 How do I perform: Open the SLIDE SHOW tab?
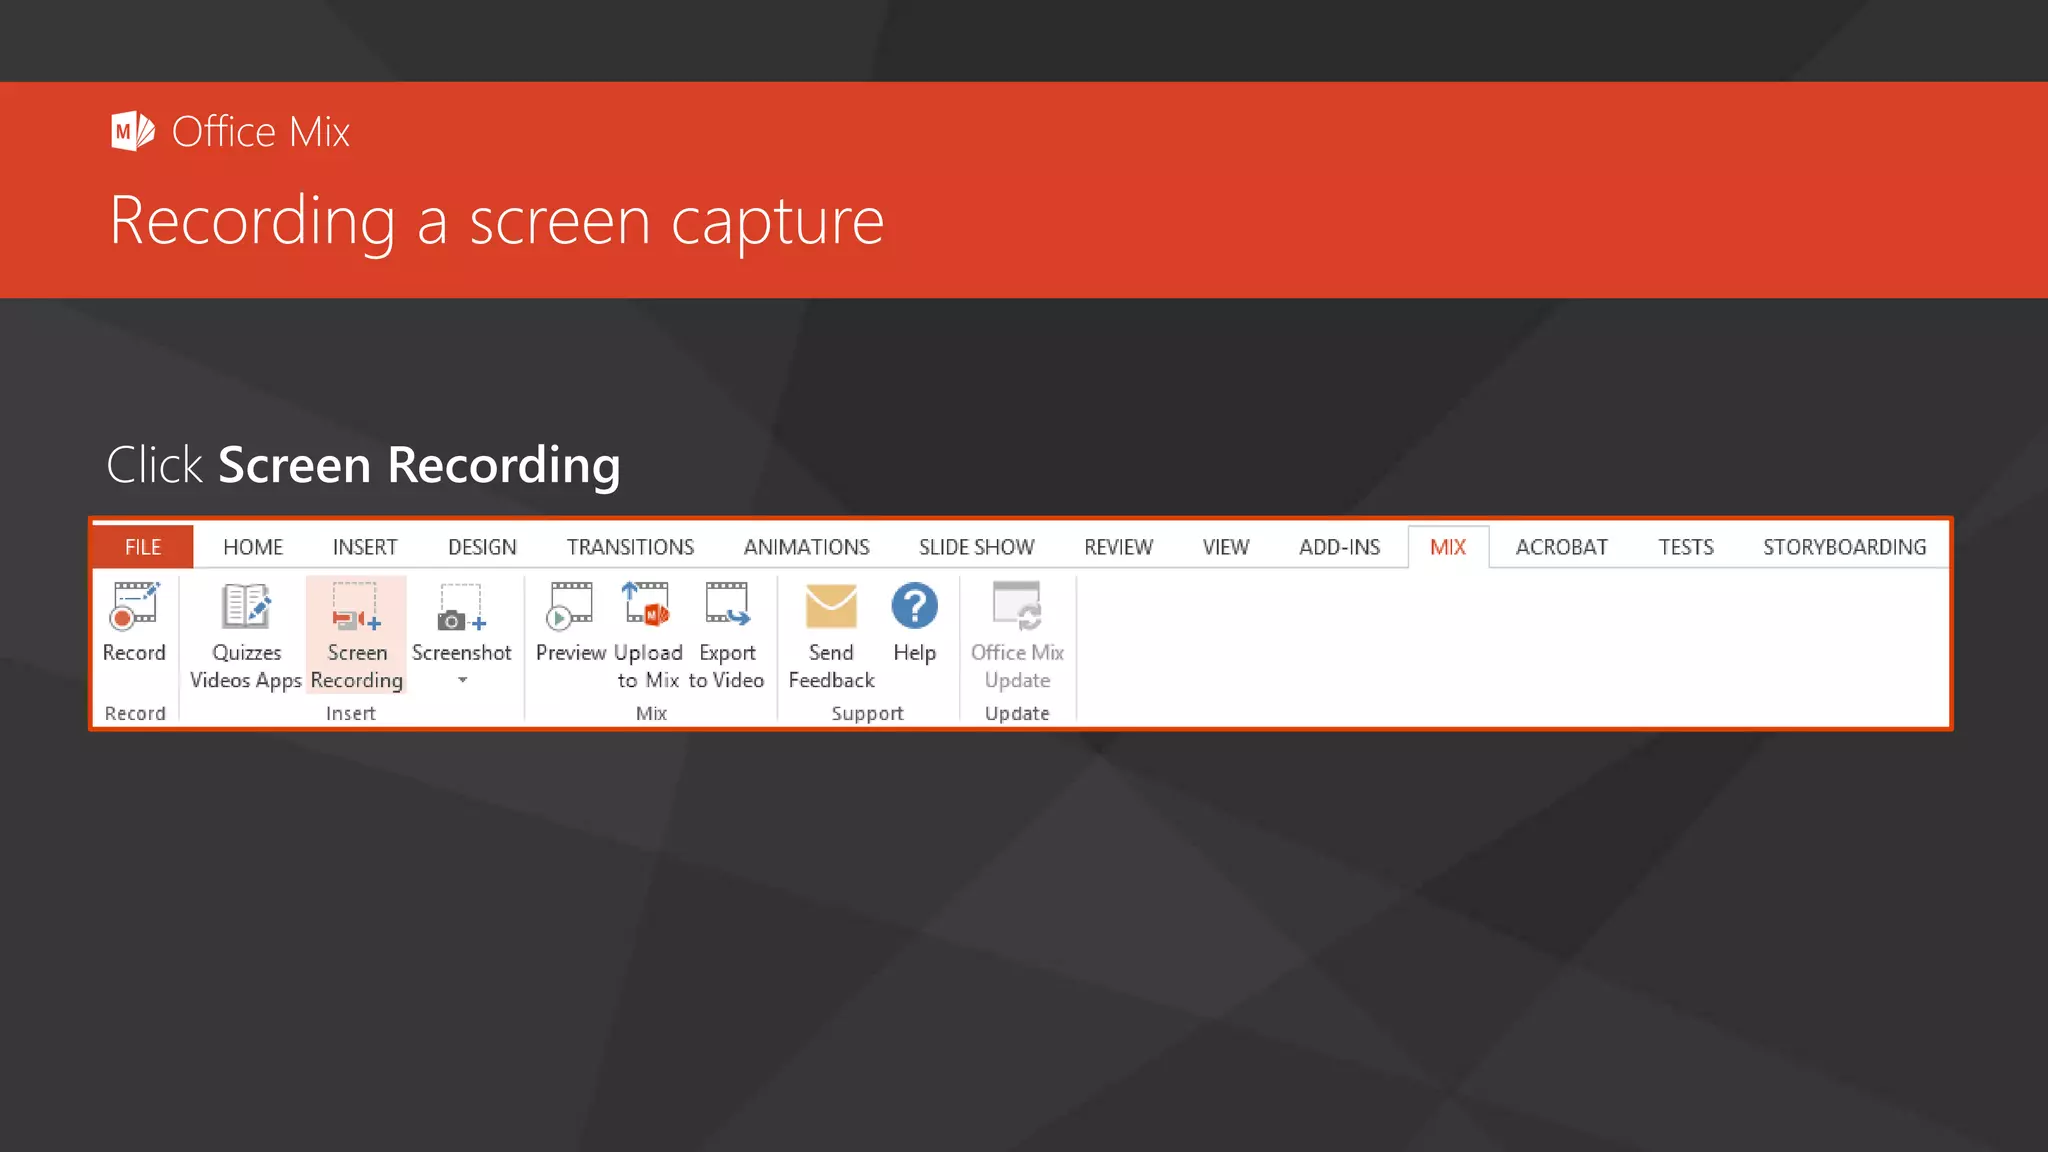976,547
